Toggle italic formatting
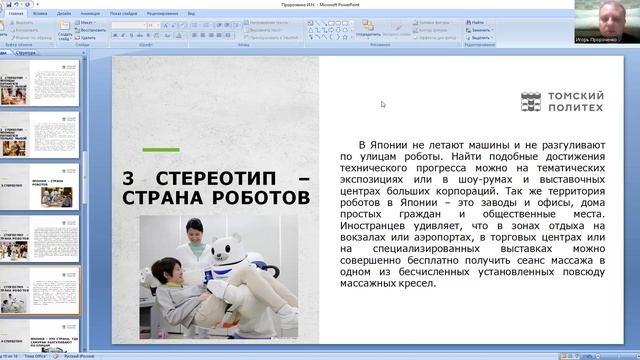The height and width of the screenshot is (360, 640). coord(123,36)
